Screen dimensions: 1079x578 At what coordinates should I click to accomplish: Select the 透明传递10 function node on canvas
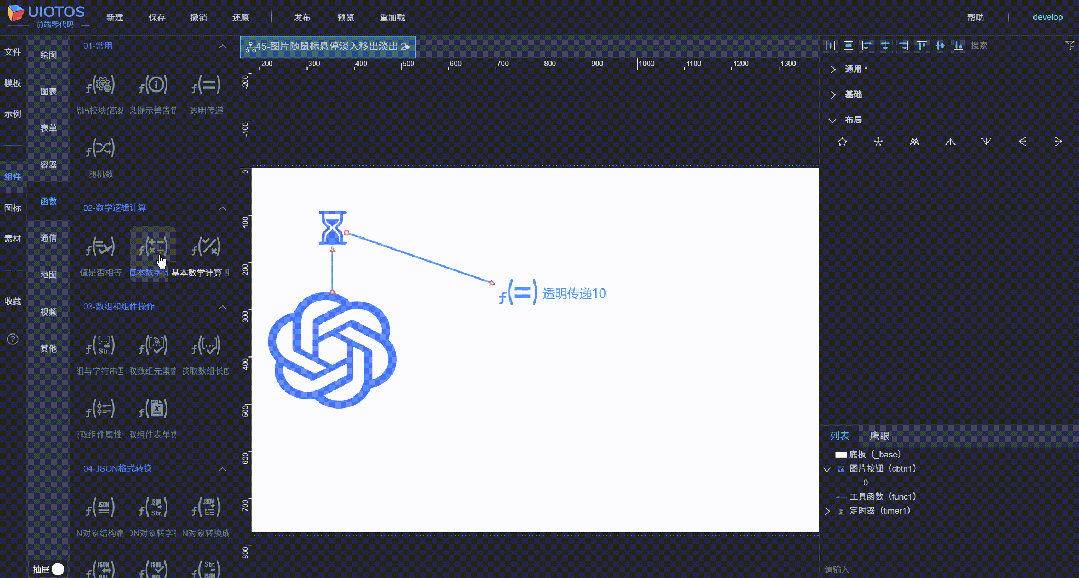click(x=553, y=294)
